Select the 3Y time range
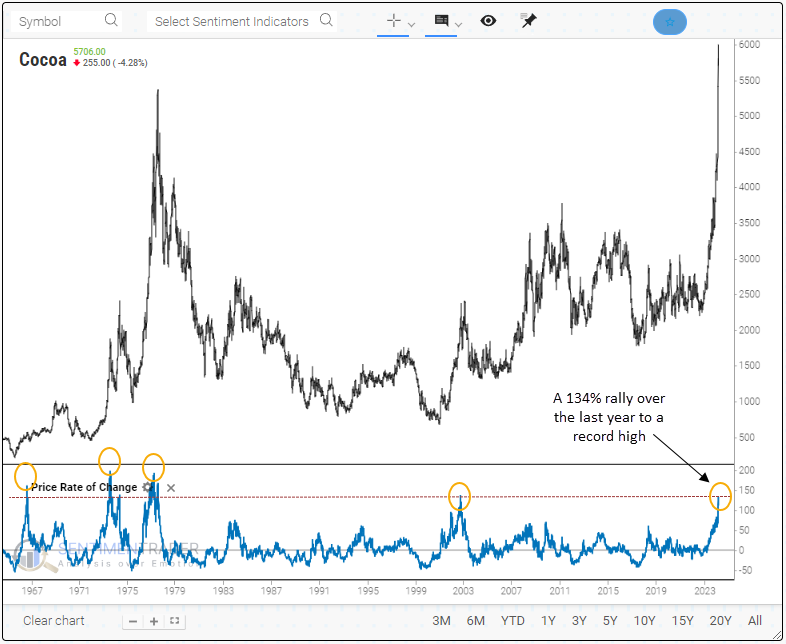Screen dimensions: 786x644 coord(579,620)
